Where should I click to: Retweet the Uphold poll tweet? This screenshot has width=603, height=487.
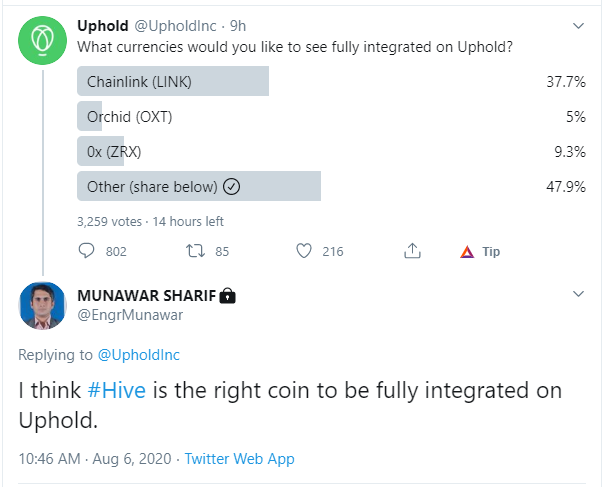tap(195, 251)
